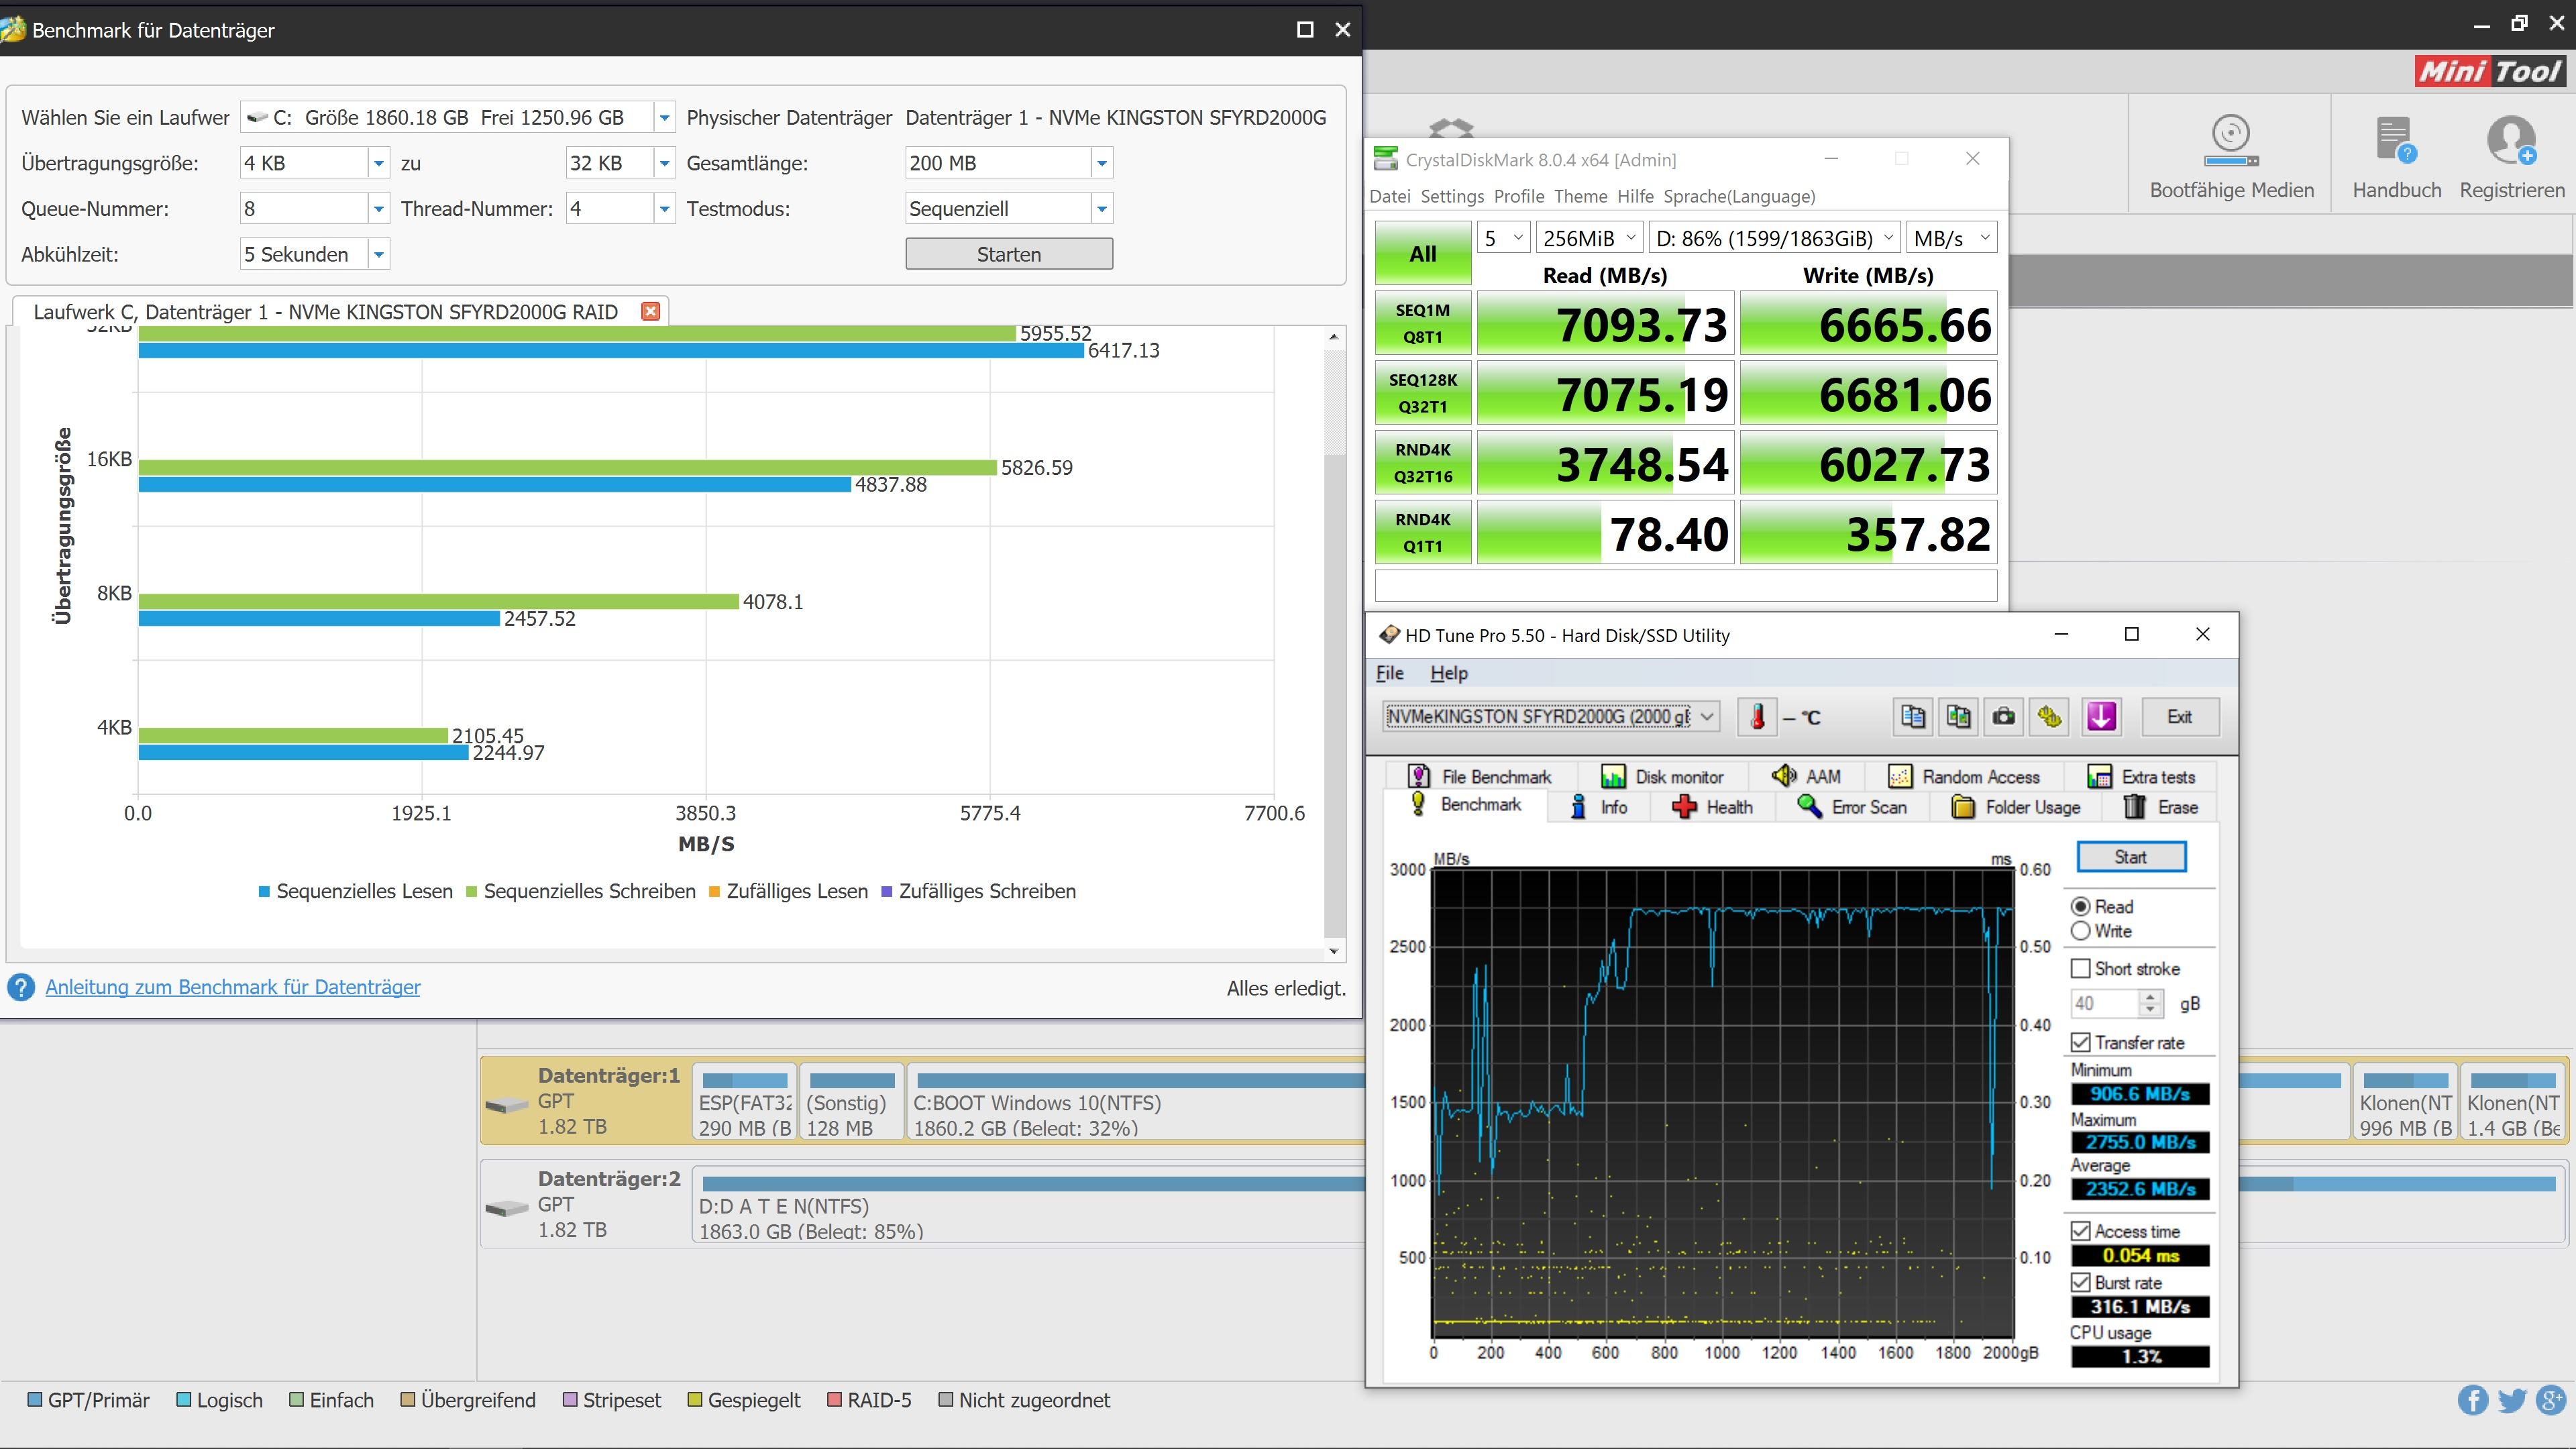Click Datenträger 2 disk icon
The height and width of the screenshot is (1449, 2576).
(x=506, y=1208)
